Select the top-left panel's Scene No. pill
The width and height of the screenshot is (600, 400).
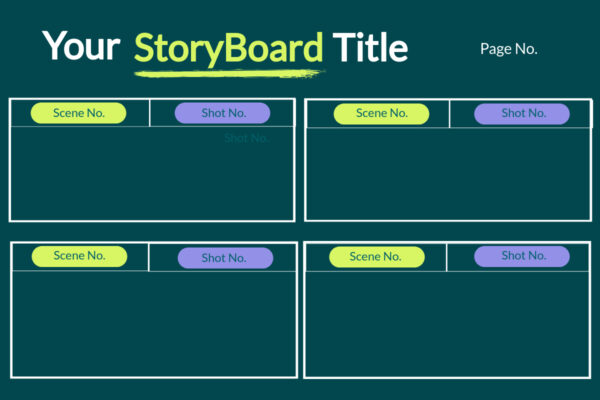[x=79, y=113]
